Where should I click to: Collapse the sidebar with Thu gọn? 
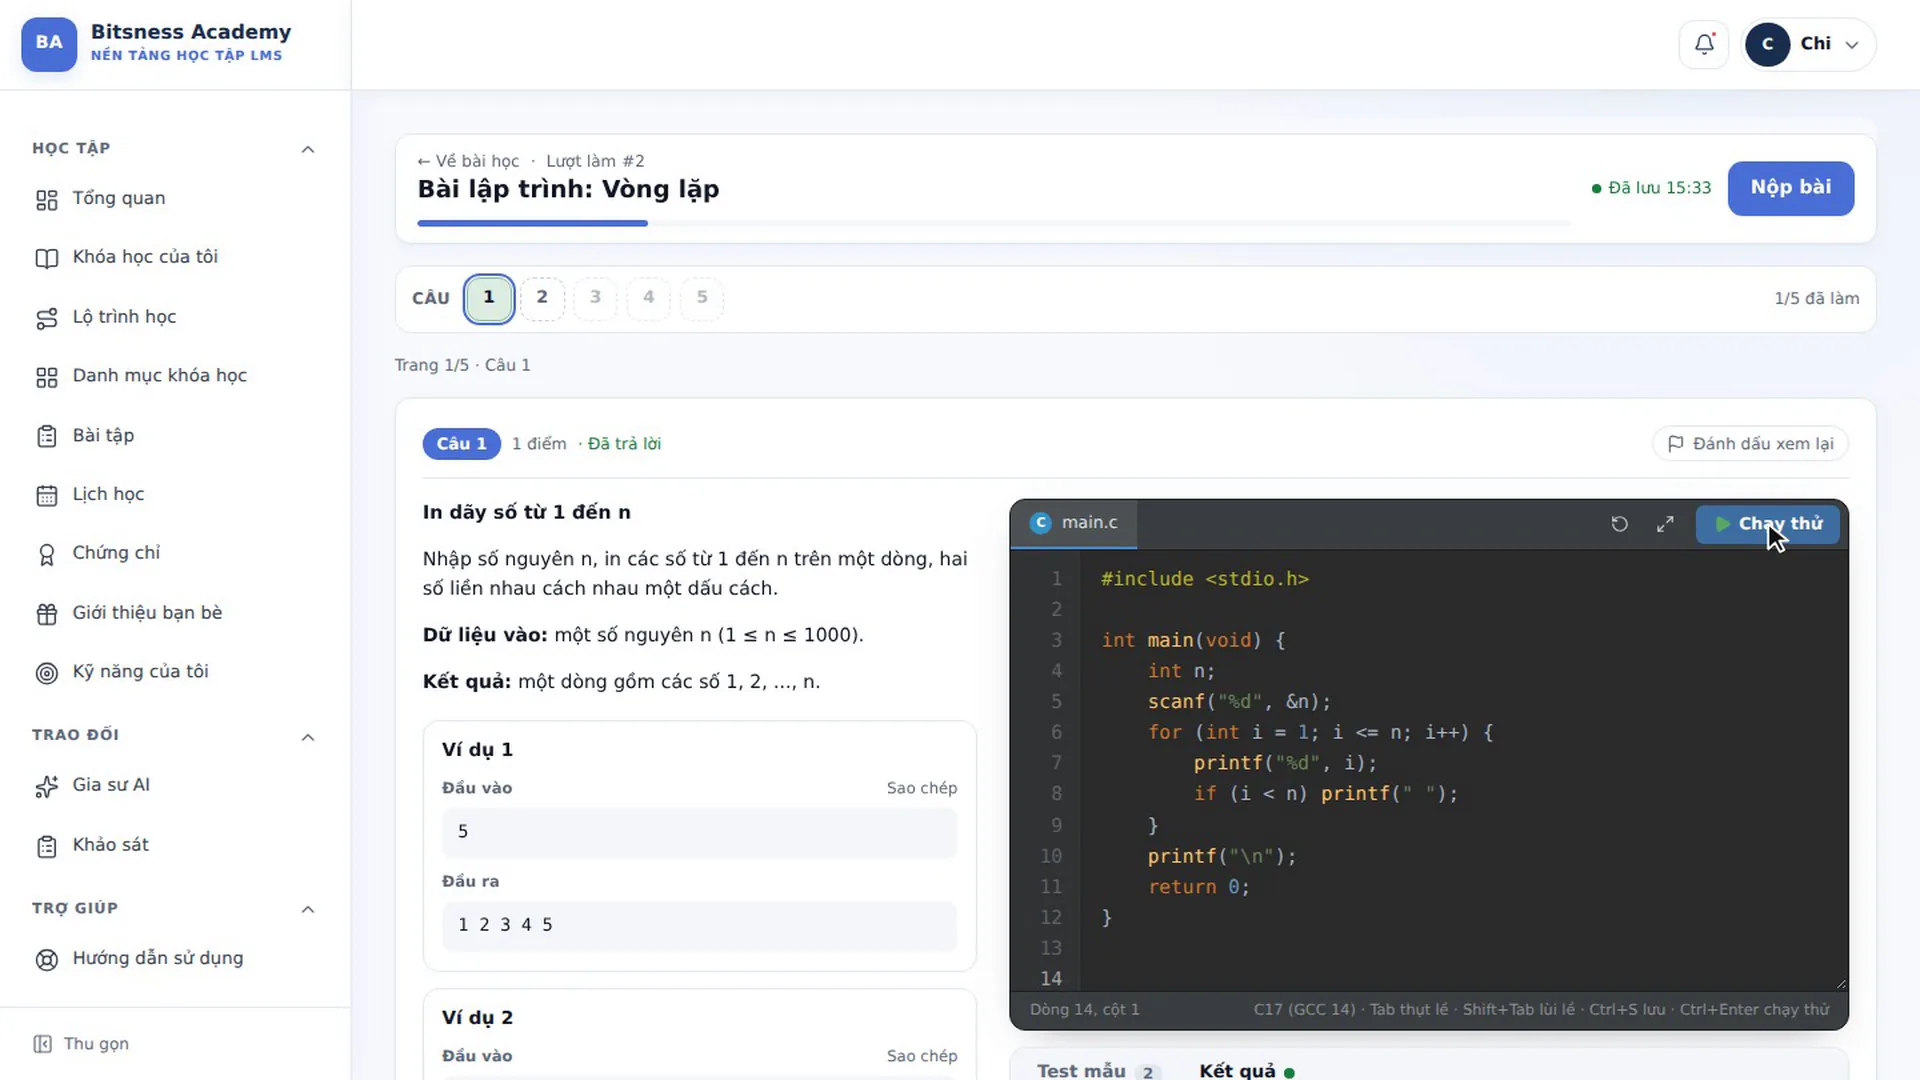[x=82, y=1044]
